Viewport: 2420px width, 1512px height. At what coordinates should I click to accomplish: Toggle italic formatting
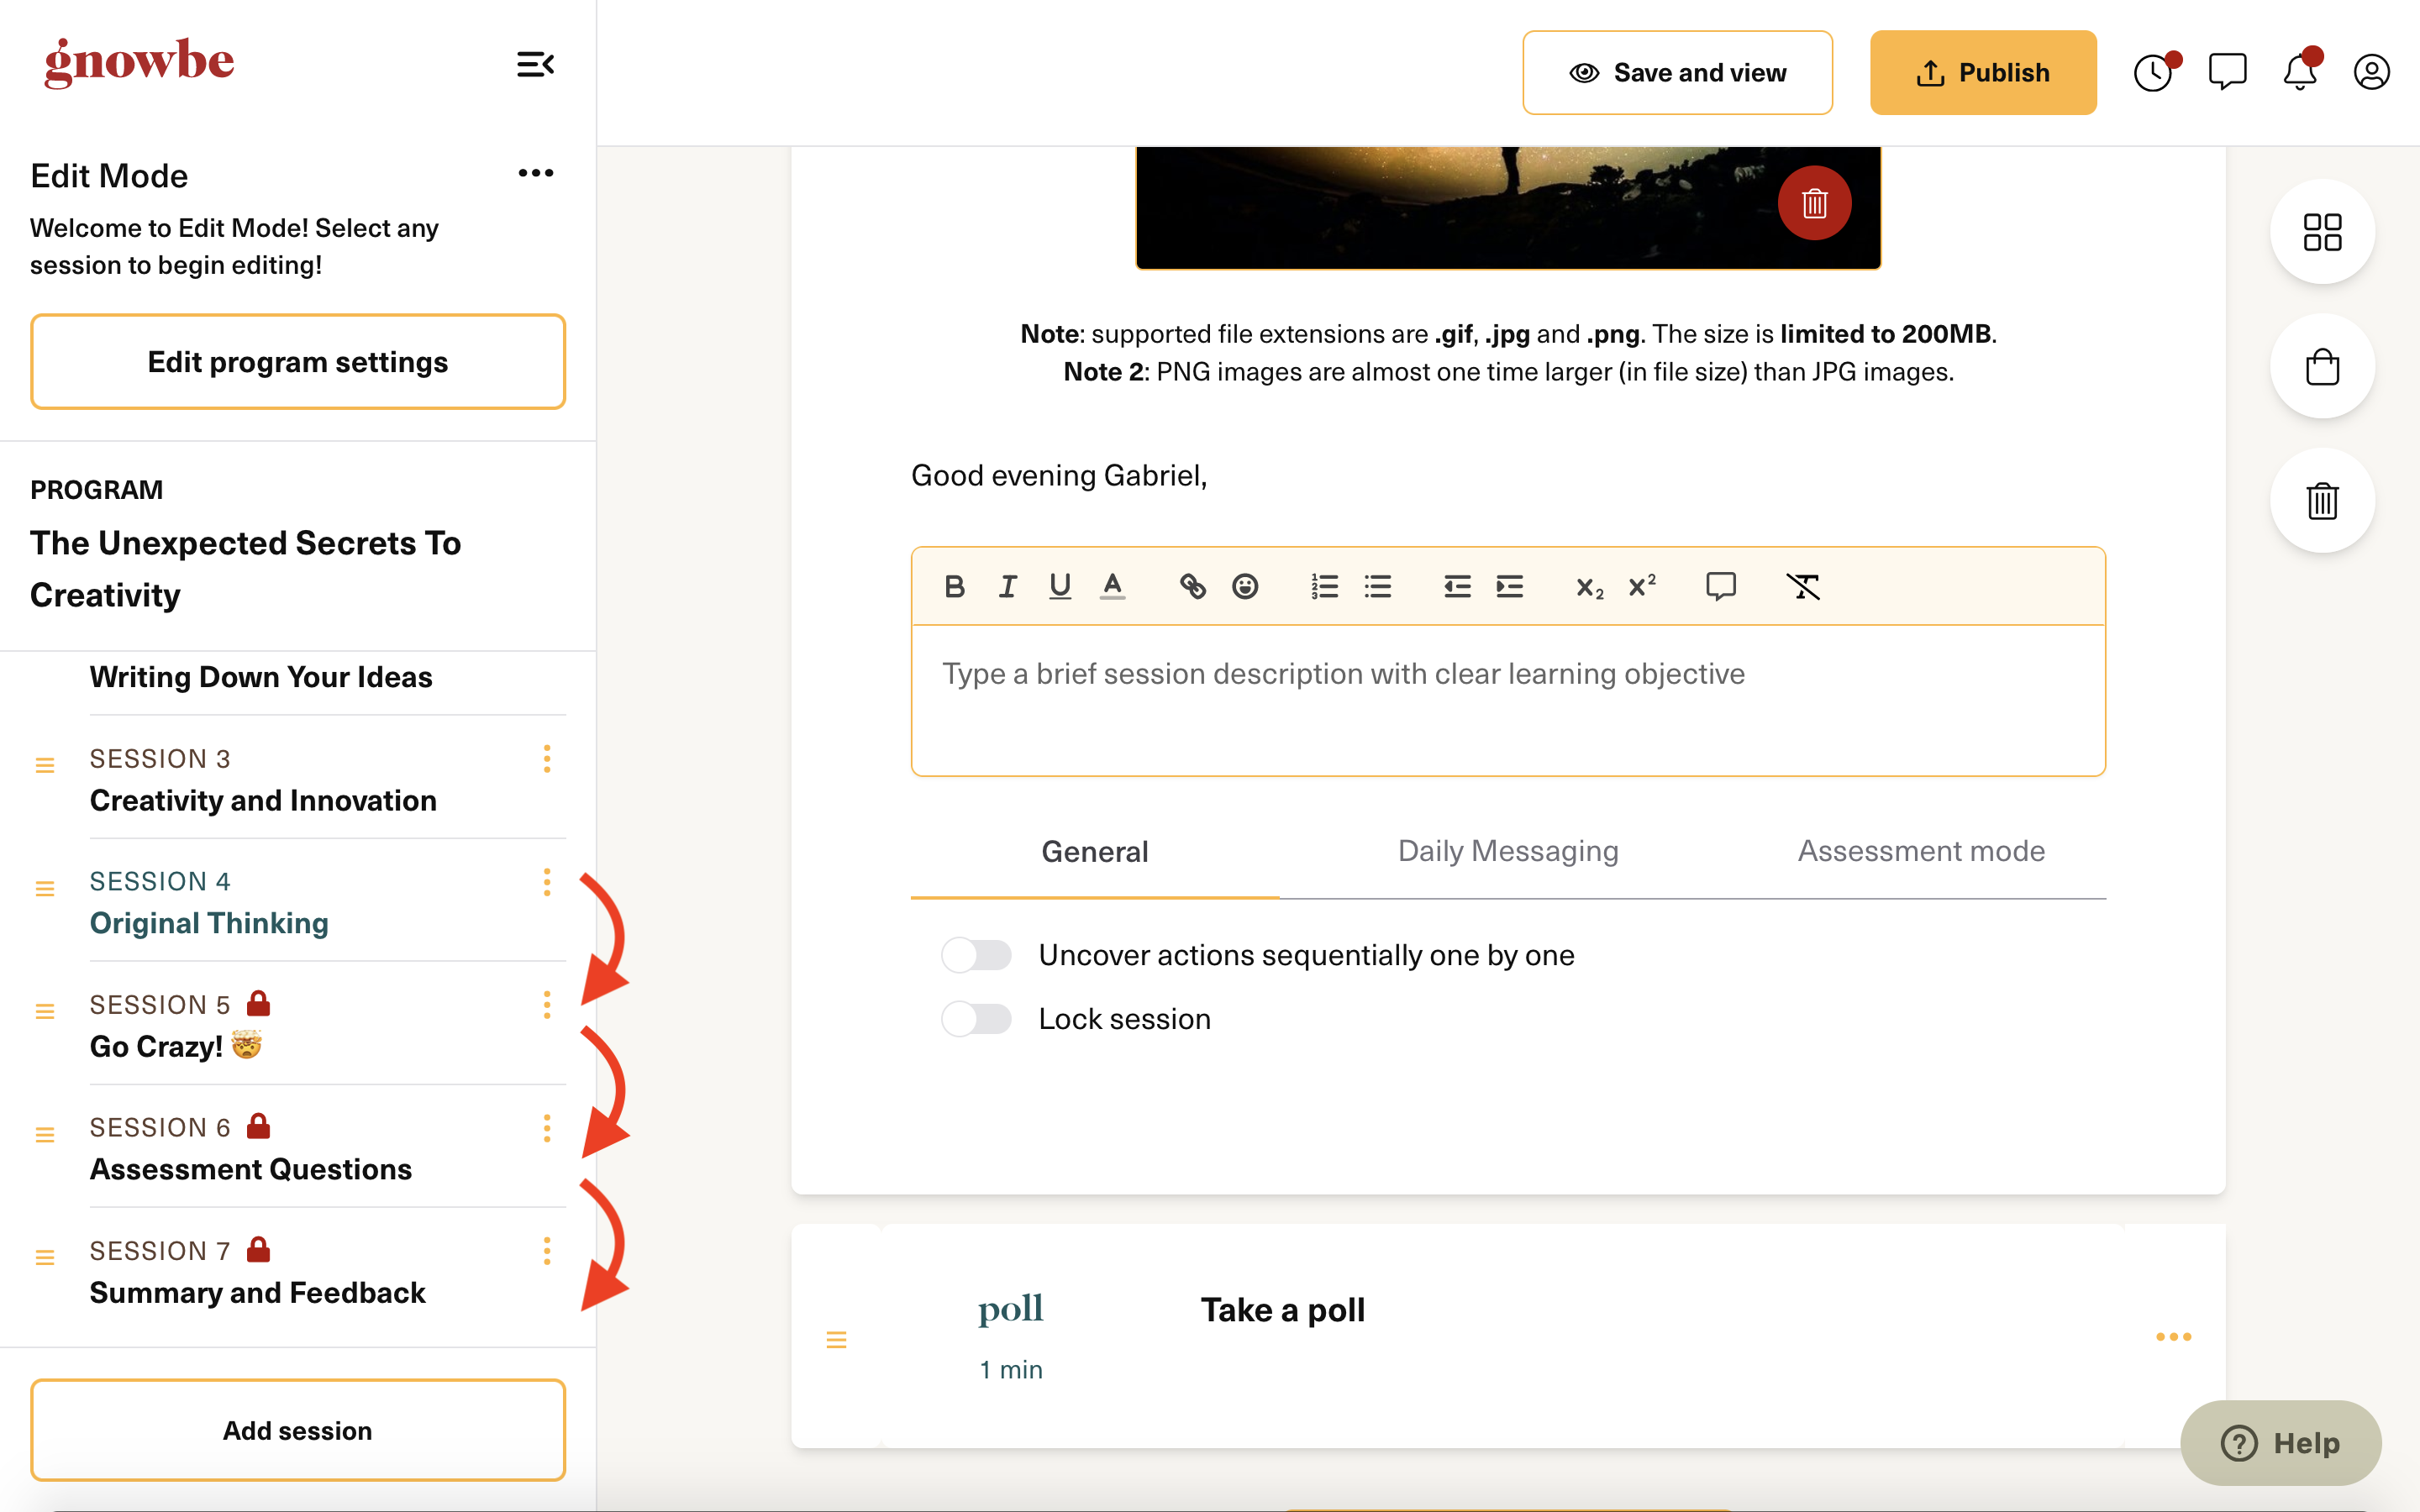[x=1007, y=587]
